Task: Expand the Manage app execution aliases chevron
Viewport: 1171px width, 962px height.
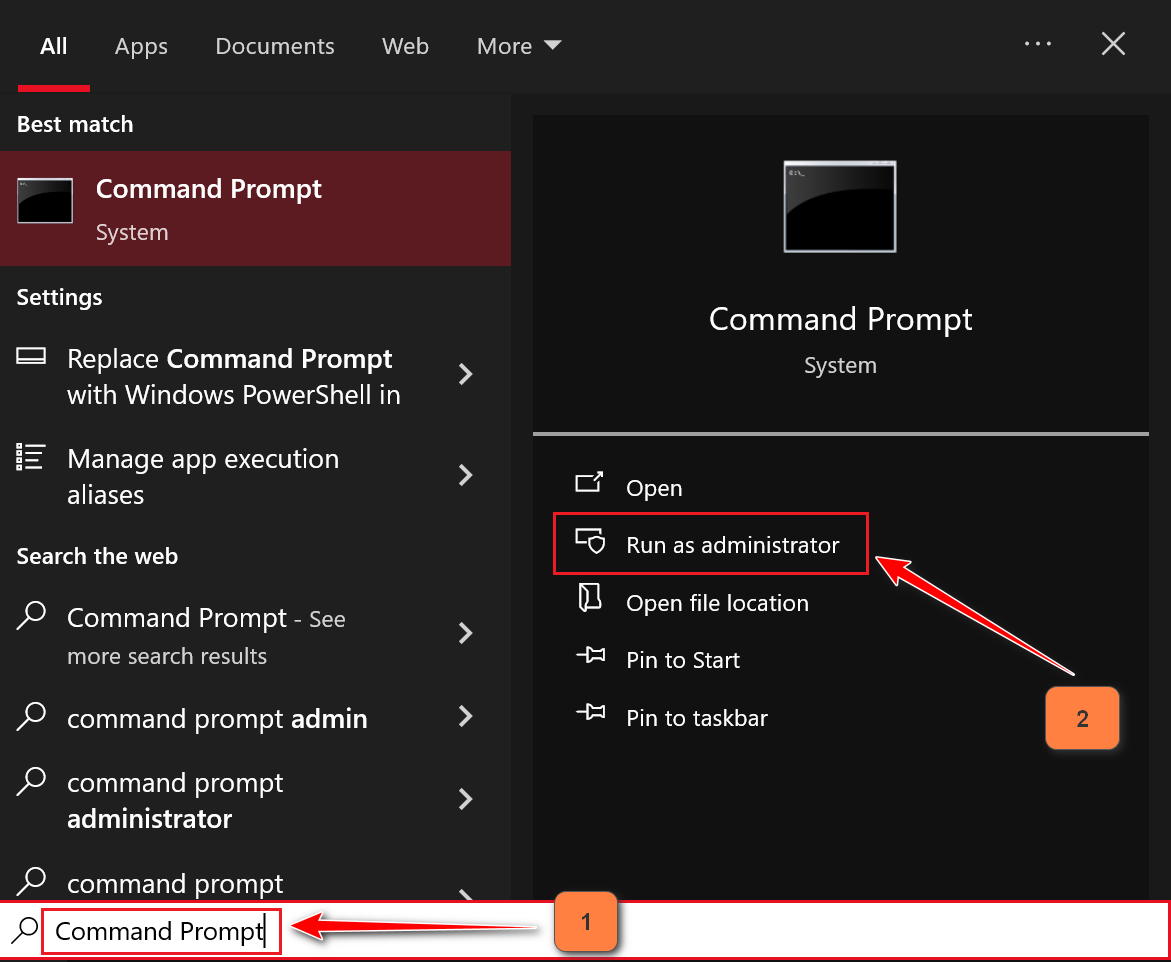Action: click(465, 475)
